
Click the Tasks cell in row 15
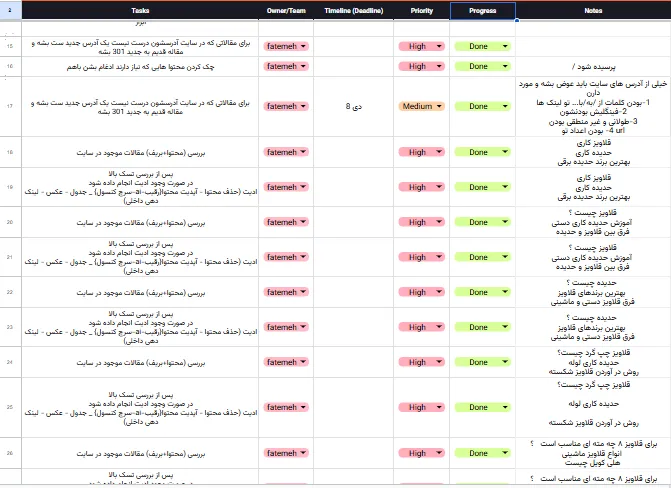(140, 47)
